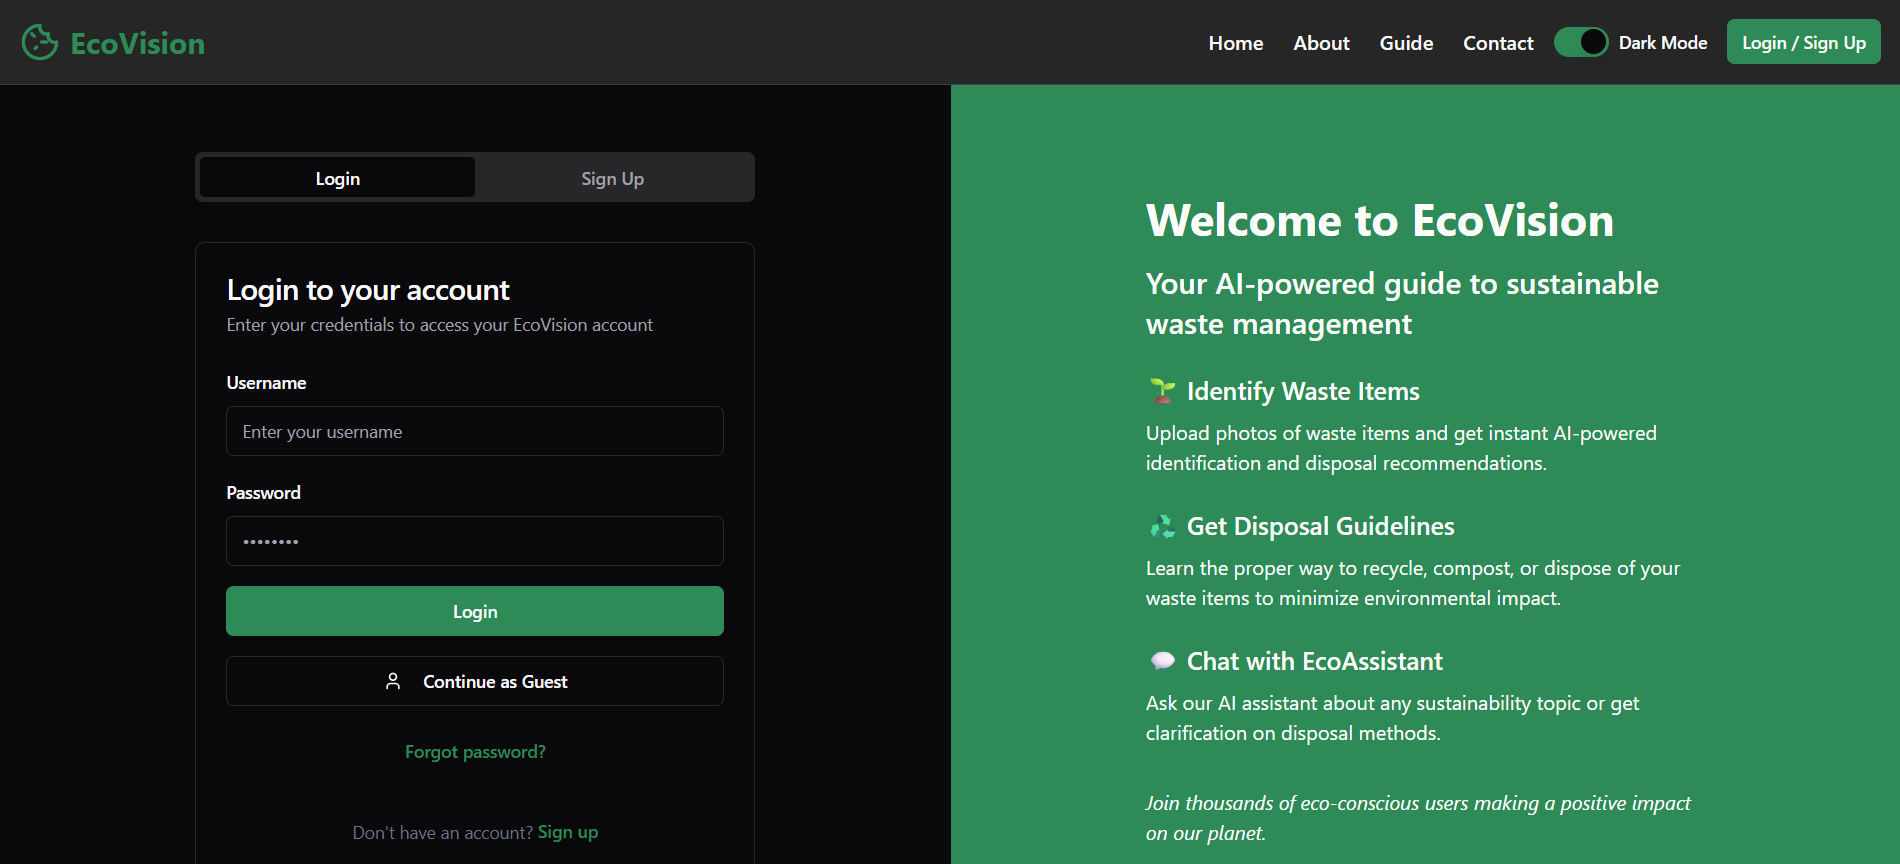Click "Don't have an account?" text
Image resolution: width=1900 pixels, height=864 pixels.
point(442,832)
